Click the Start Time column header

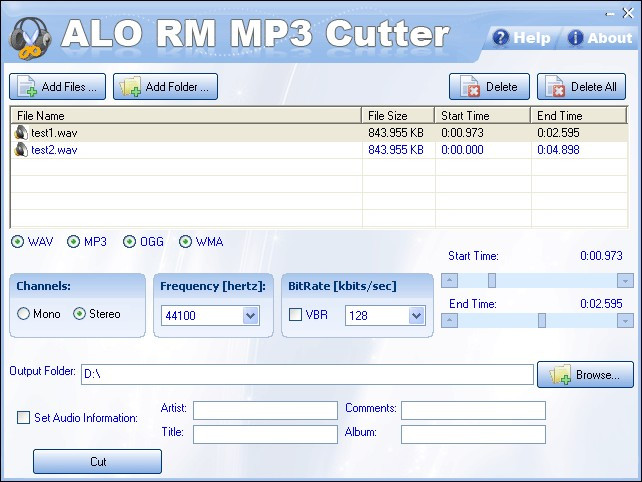pos(483,115)
